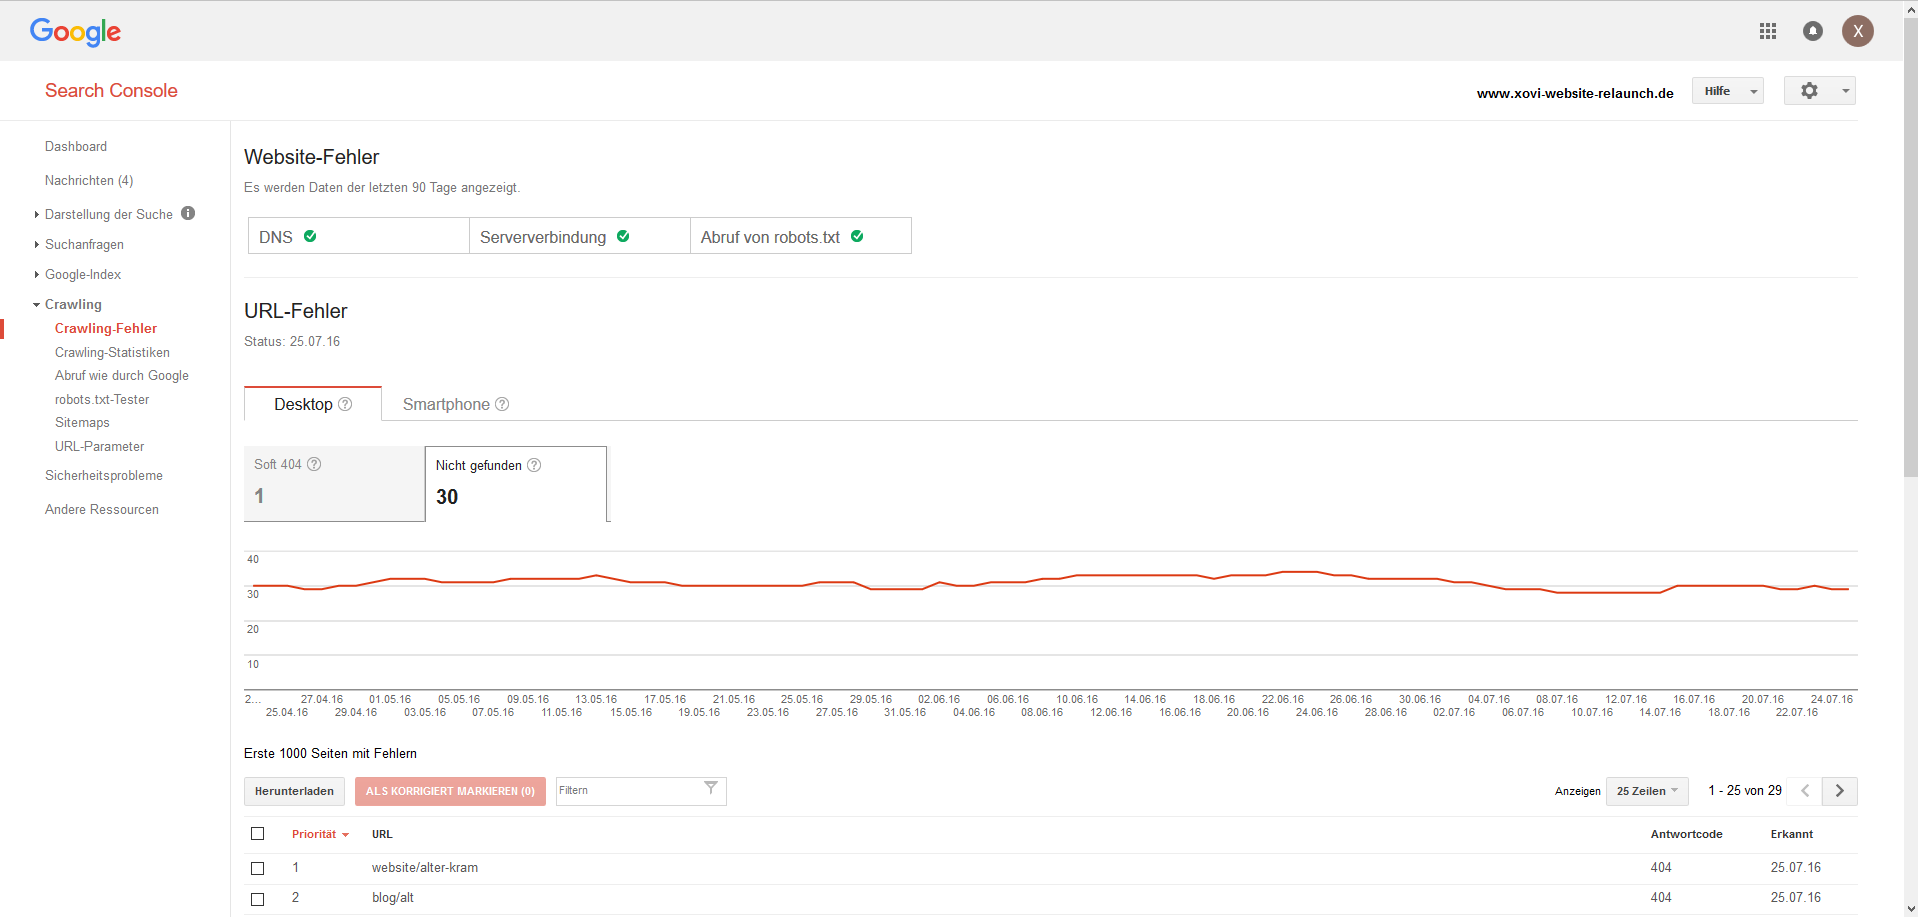Image resolution: width=1918 pixels, height=917 pixels.
Task: Open settings gear menu
Action: coord(1820,91)
